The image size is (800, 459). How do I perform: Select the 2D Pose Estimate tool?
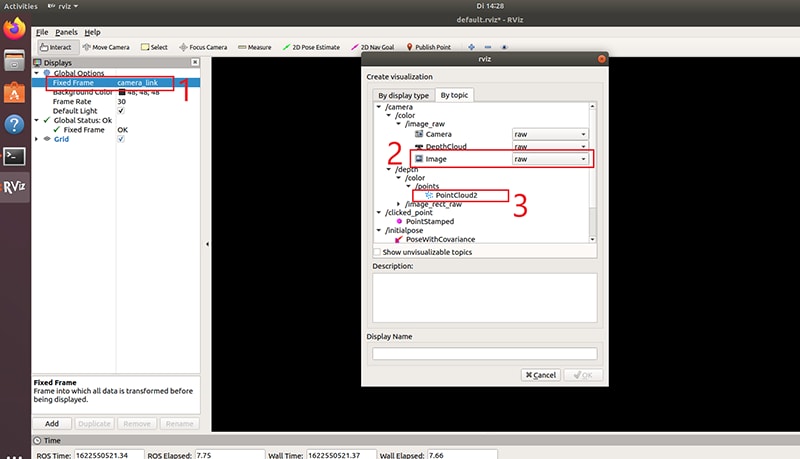click(x=314, y=47)
